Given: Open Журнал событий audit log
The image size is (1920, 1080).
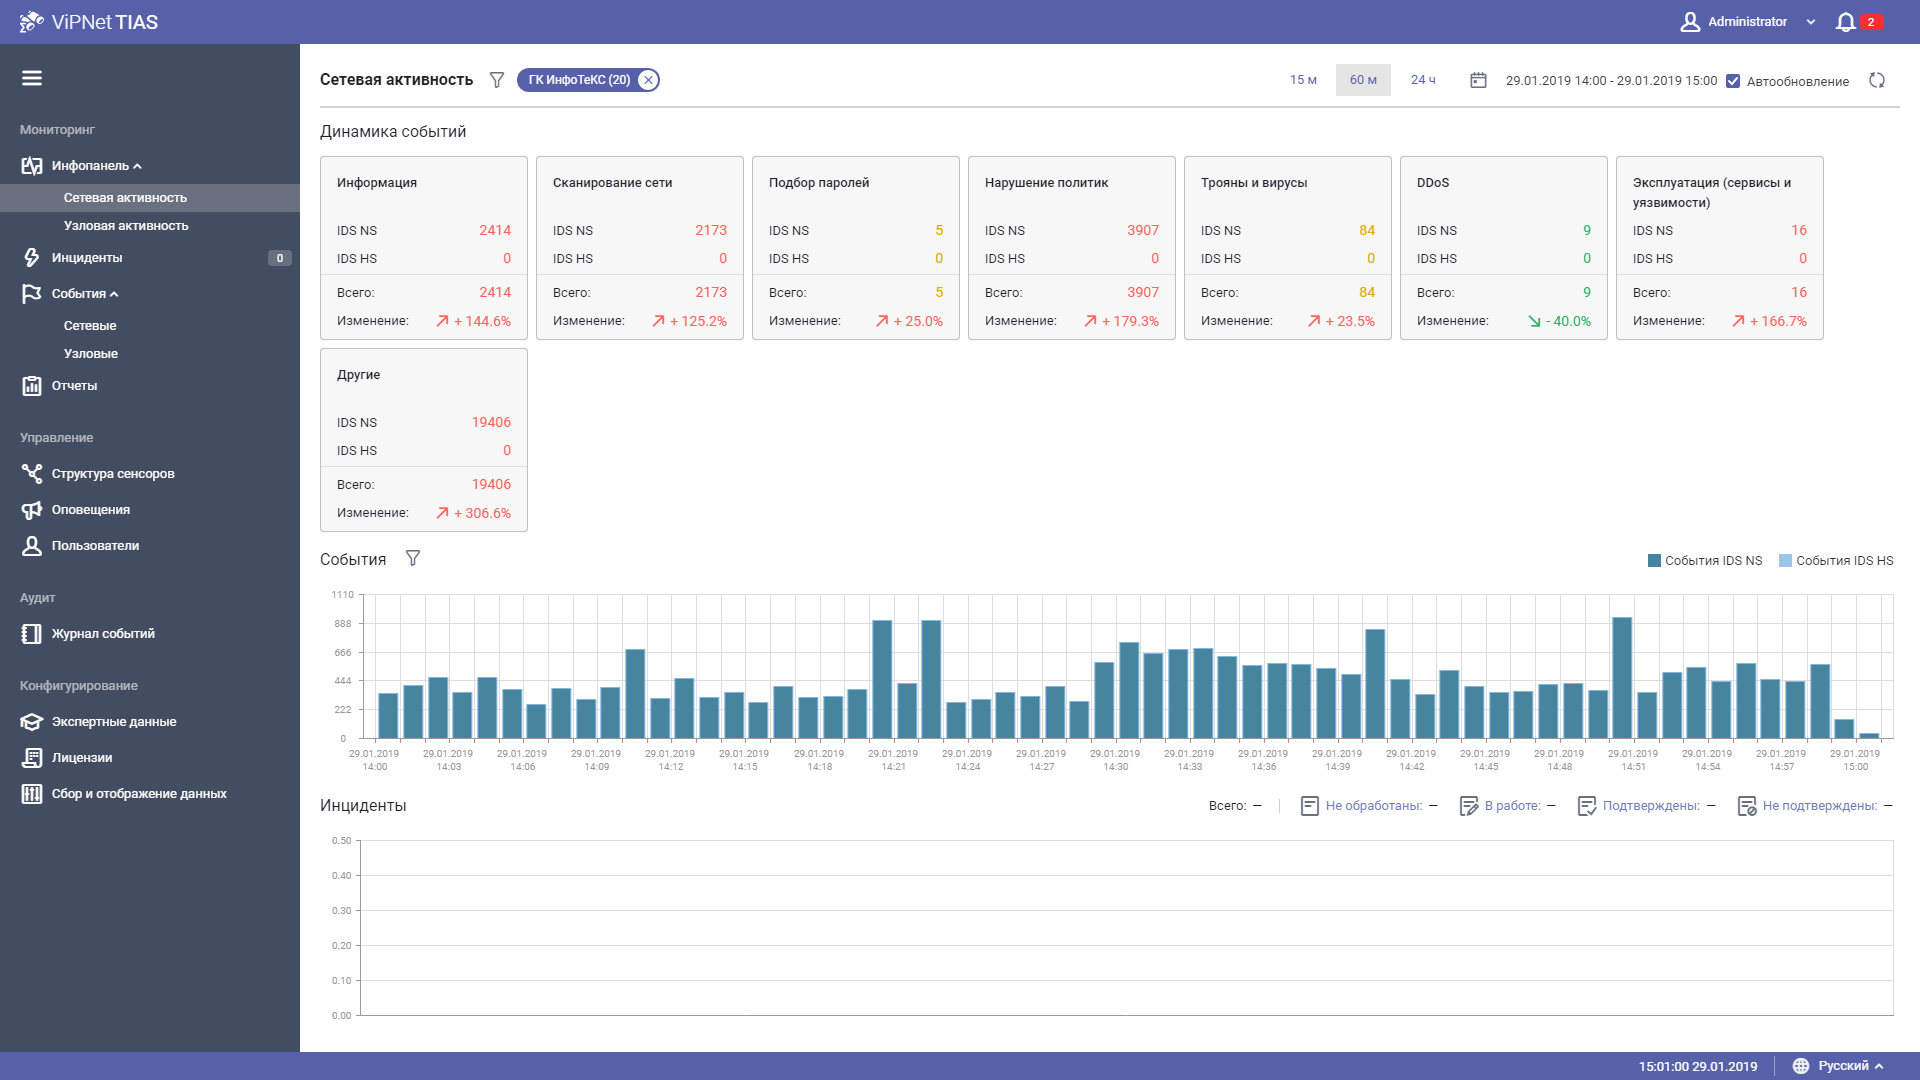Looking at the screenshot, I should click(x=102, y=634).
